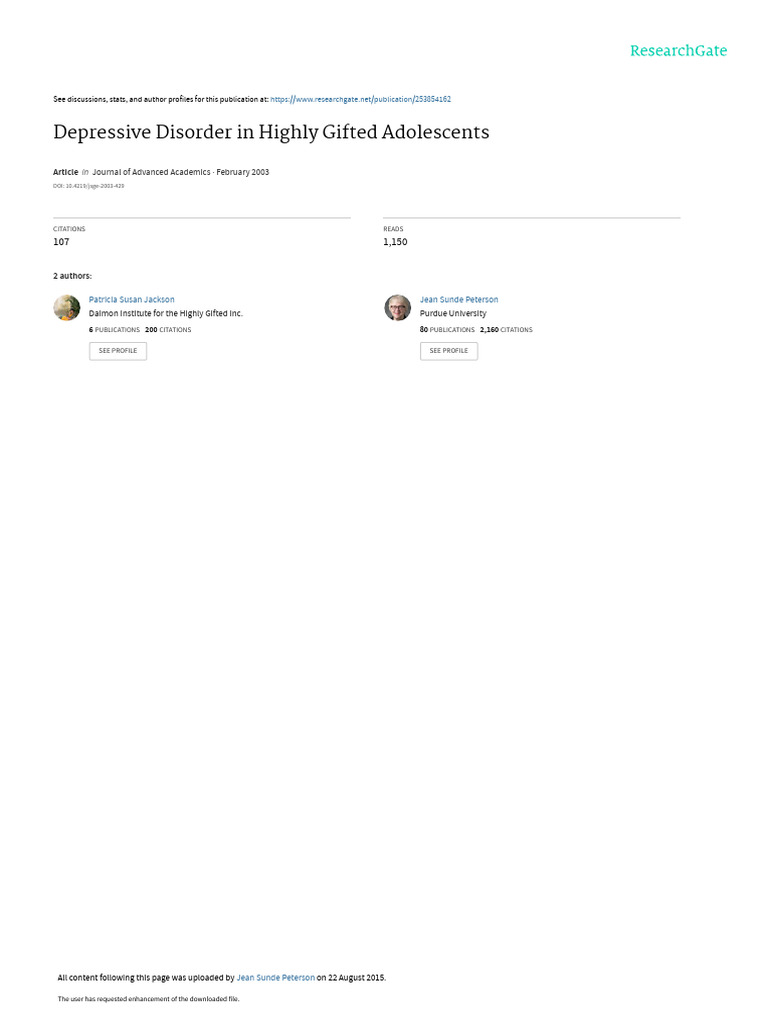Open uploader Jean Sunde Peterson link at bottom
The width and height of the screenshot is (768, 1024).
tap(275, 978)
